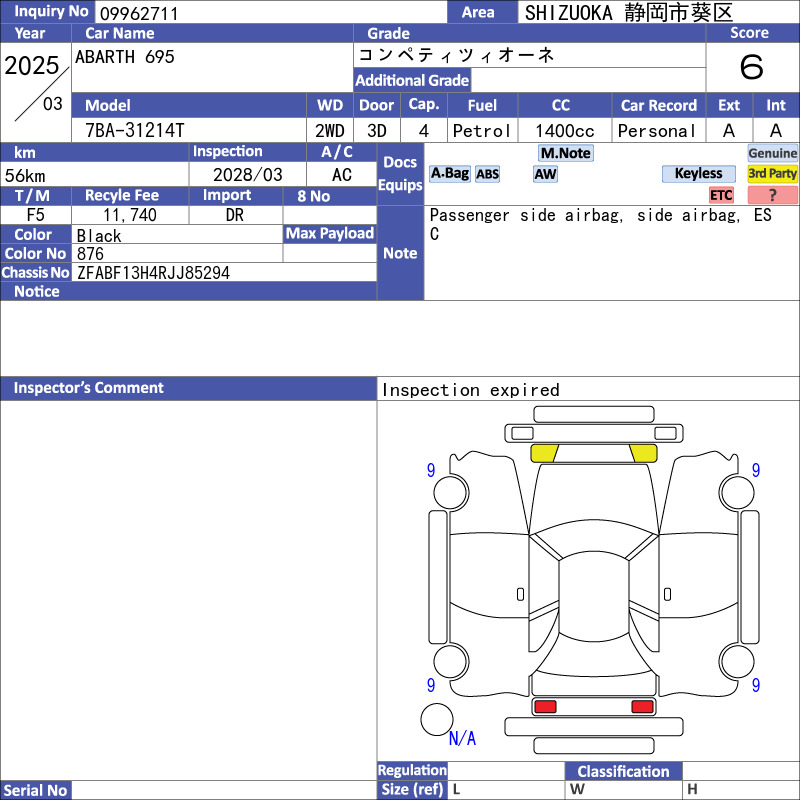Click the score value 6
The image size is (800, 800).
click(752, 67)
